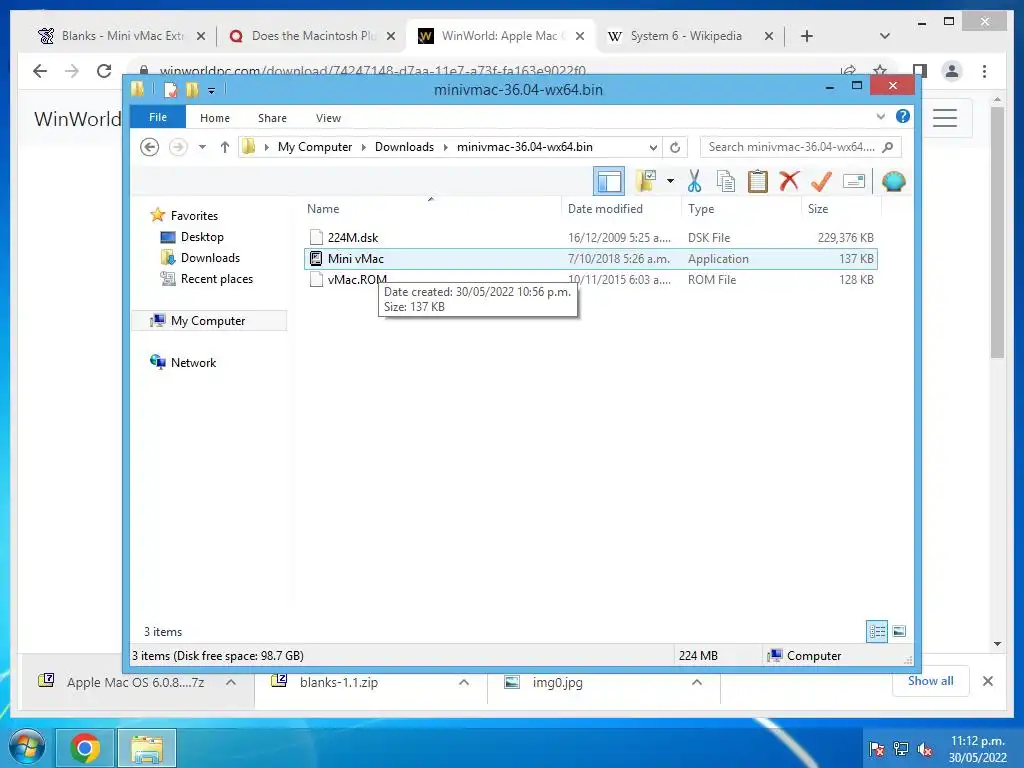Expand the Explorer ribbon chevron
Viewport: 1024px width, 768px height.
pyautogui.click(x=880, y=116)
